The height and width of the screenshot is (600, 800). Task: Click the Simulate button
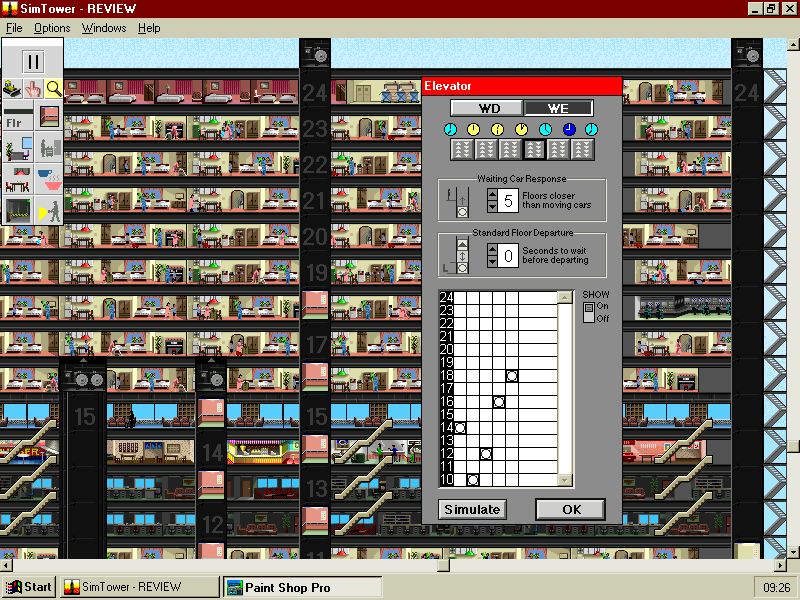pos(472,509)
